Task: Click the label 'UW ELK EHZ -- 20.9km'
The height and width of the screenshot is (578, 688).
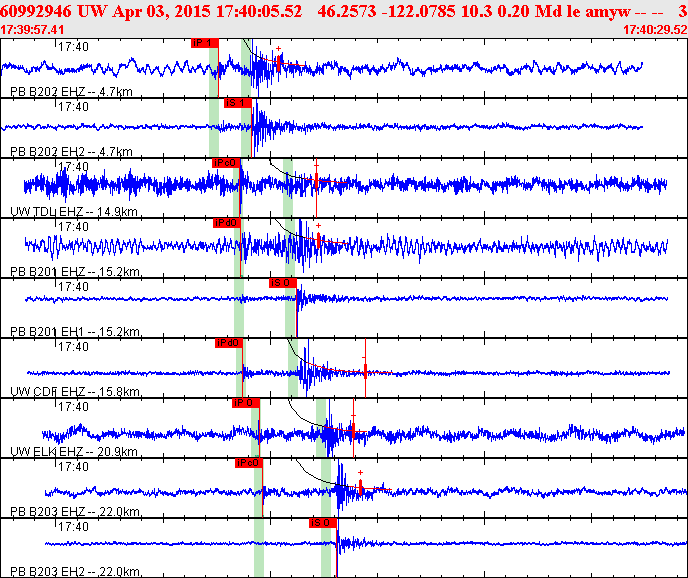Action: pyautogui.click(x=74, y=452)
